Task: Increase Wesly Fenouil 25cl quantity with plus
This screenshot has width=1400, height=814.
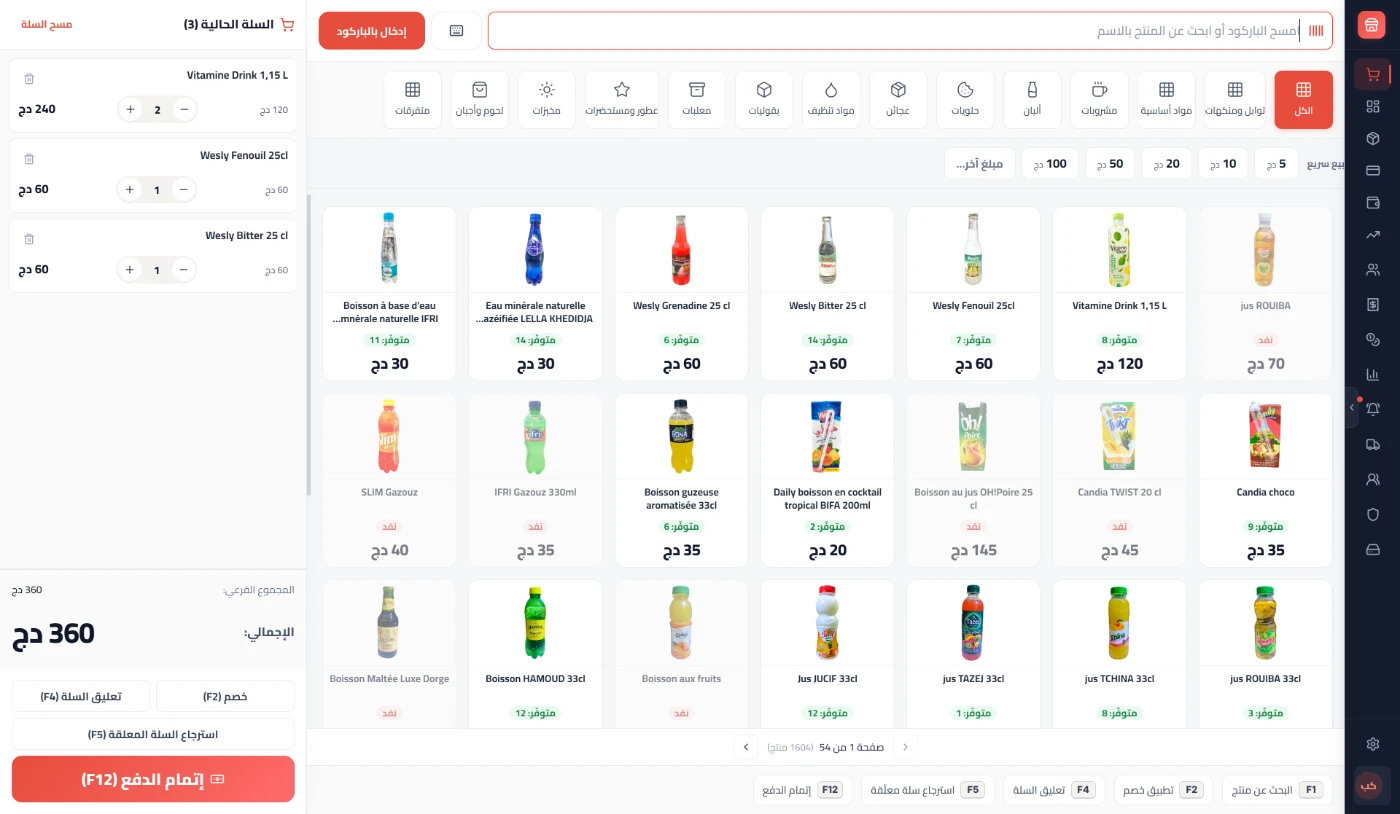Action: point(130,189)
